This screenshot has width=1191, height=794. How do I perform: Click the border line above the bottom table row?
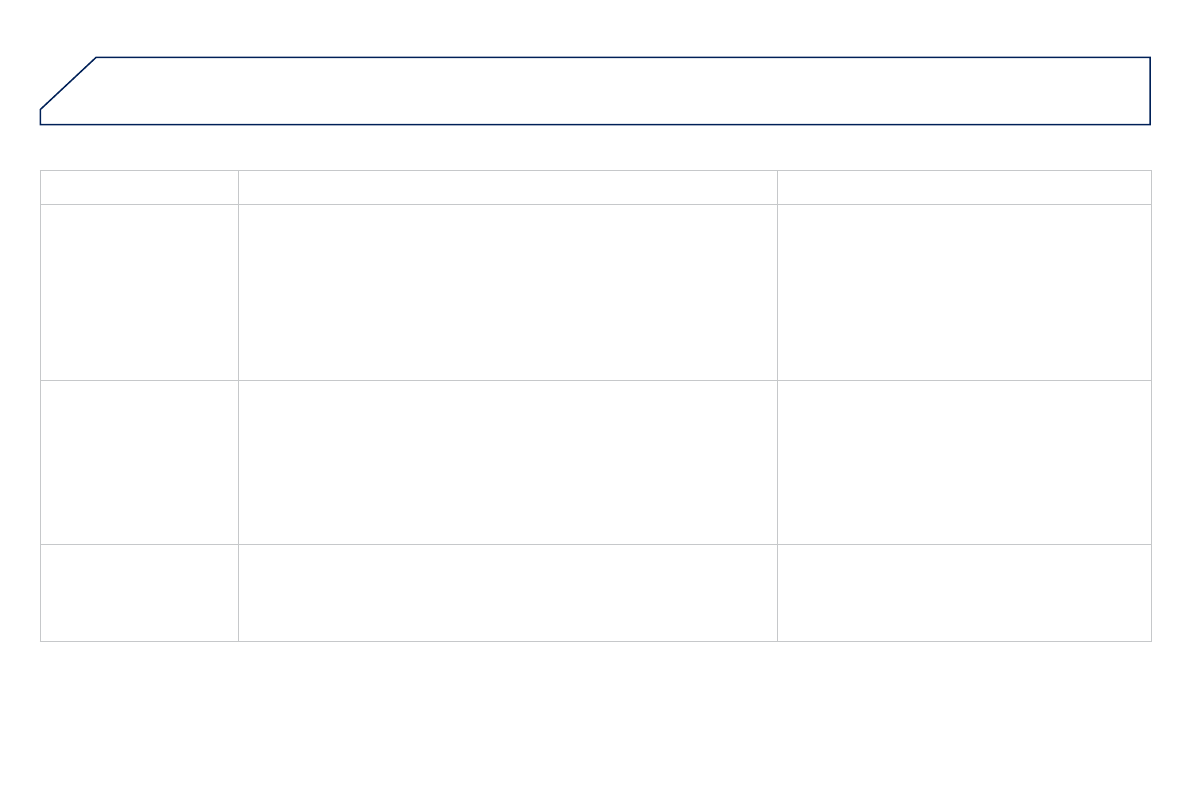pos(600,544)
